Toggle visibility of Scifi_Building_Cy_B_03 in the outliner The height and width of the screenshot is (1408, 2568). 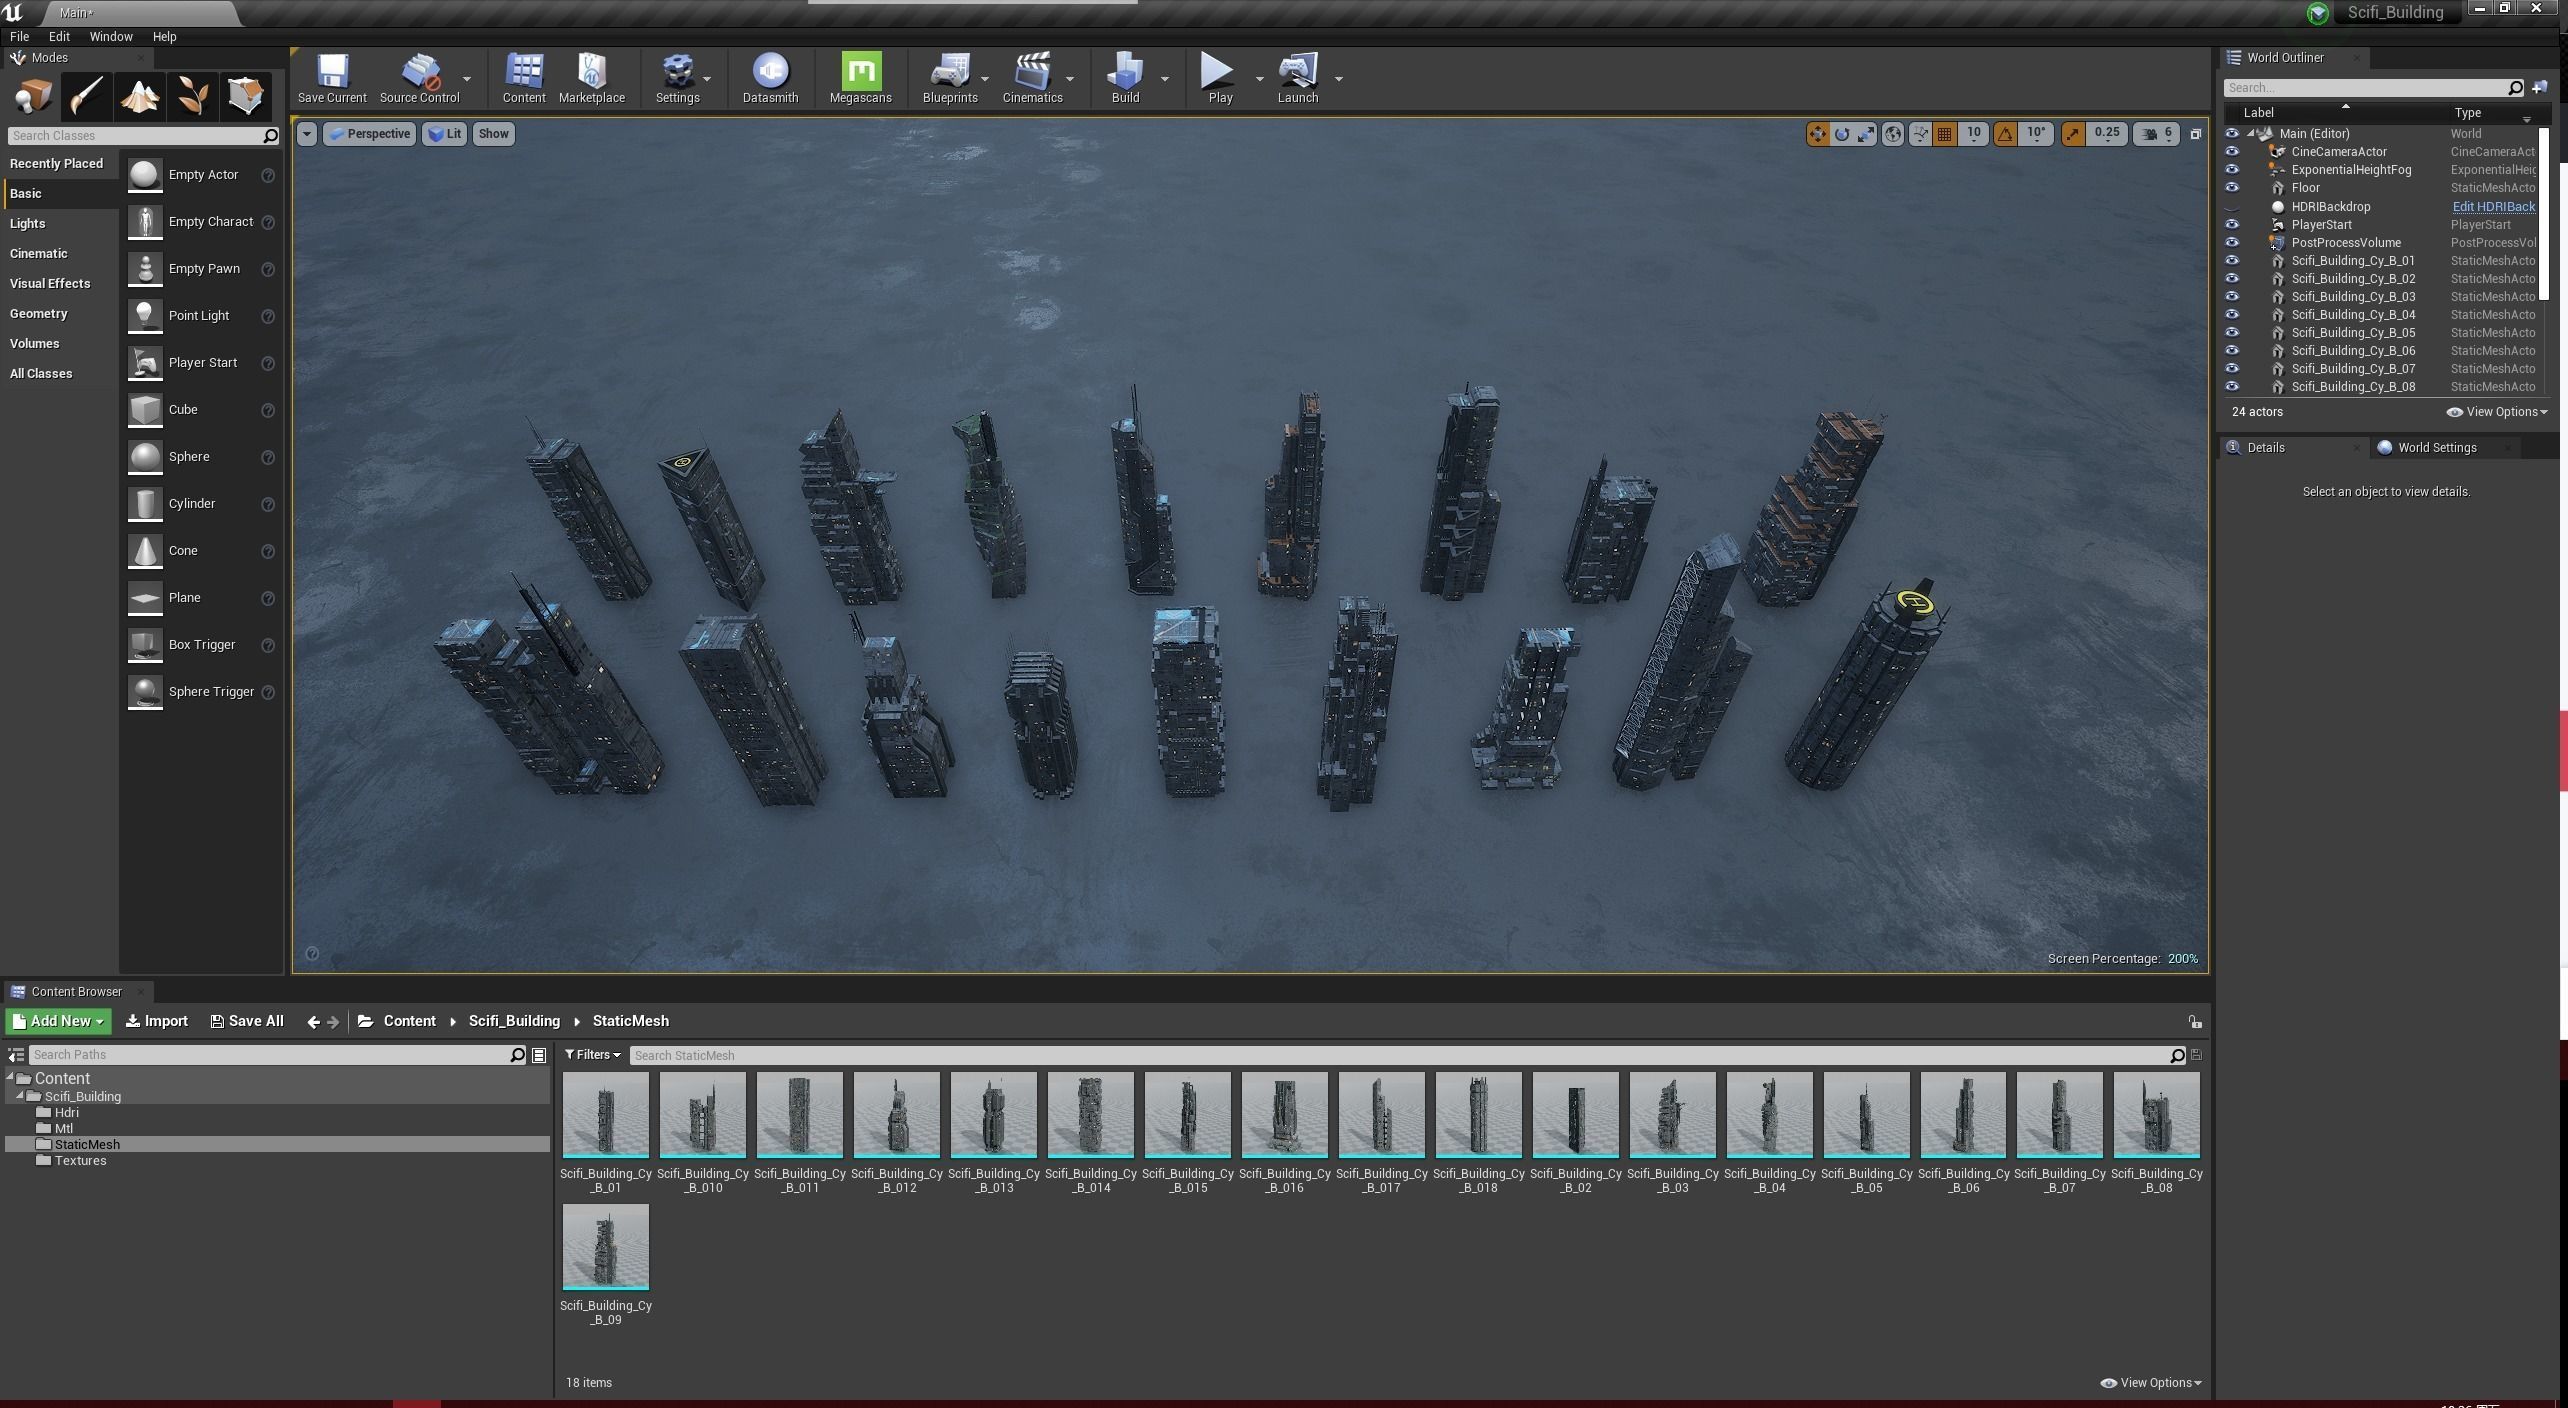pyautogui.click(x=2231, y=297)
